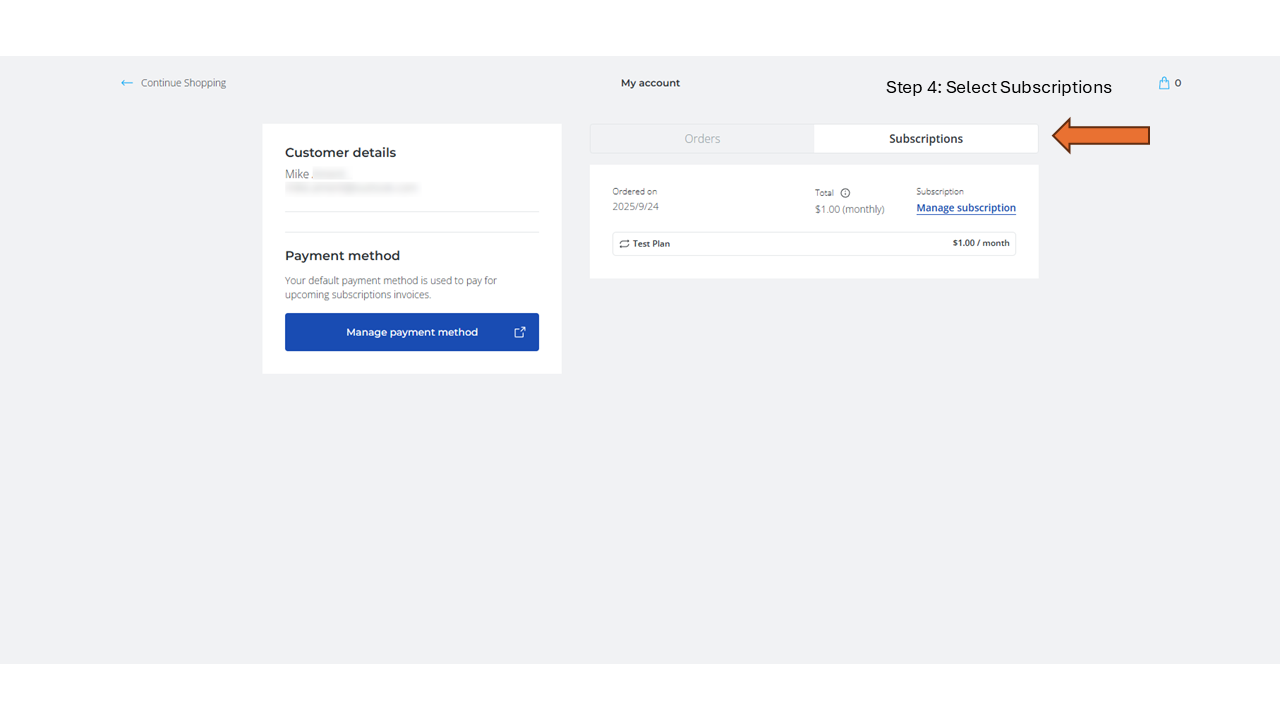Viewport: 1280px width, 720px height.
Task: Click the 2025/9/24 order date
Action: (x=636, y=207)
